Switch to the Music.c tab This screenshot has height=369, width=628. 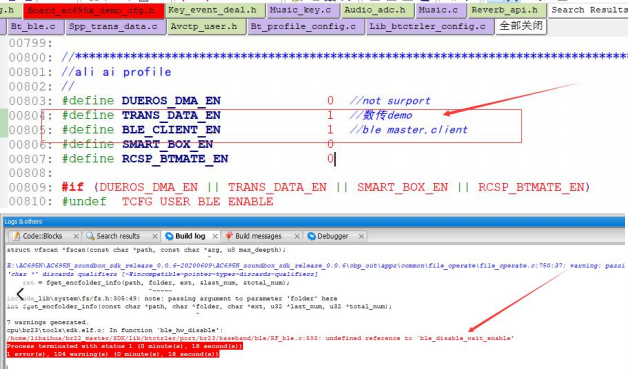click(x=441, y=10)
